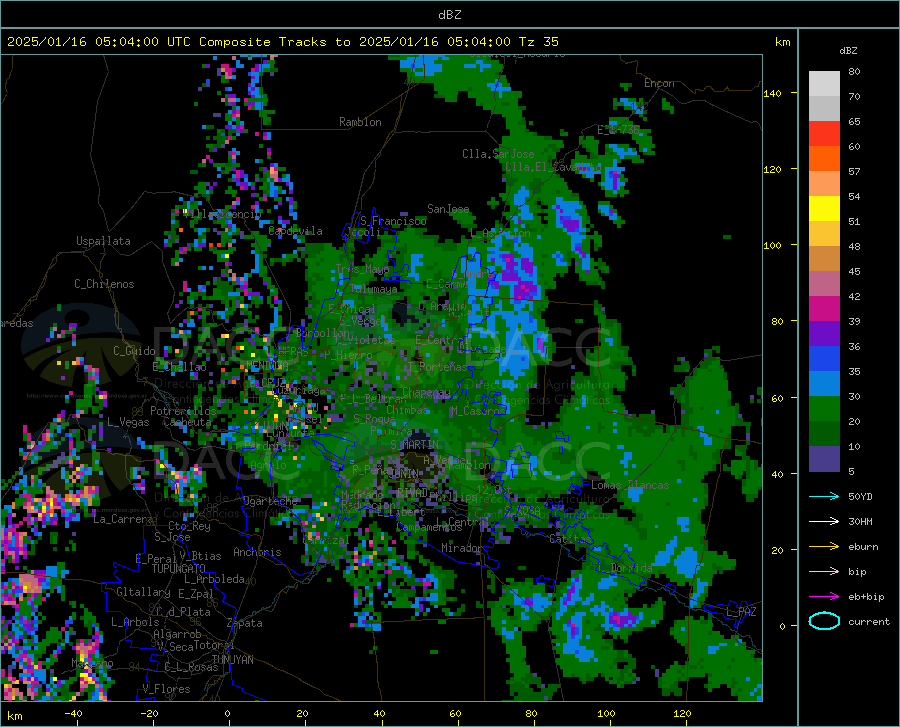Click the 100 km mark on vertical axis

pos(772,245)
